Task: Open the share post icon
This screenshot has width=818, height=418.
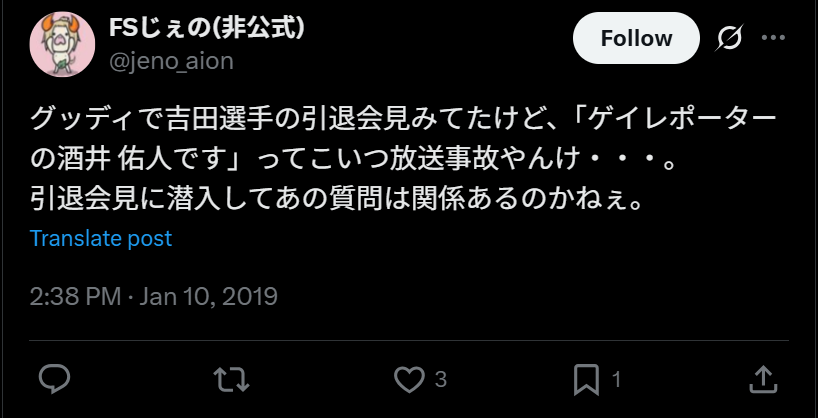Action: tap(763, 379)
